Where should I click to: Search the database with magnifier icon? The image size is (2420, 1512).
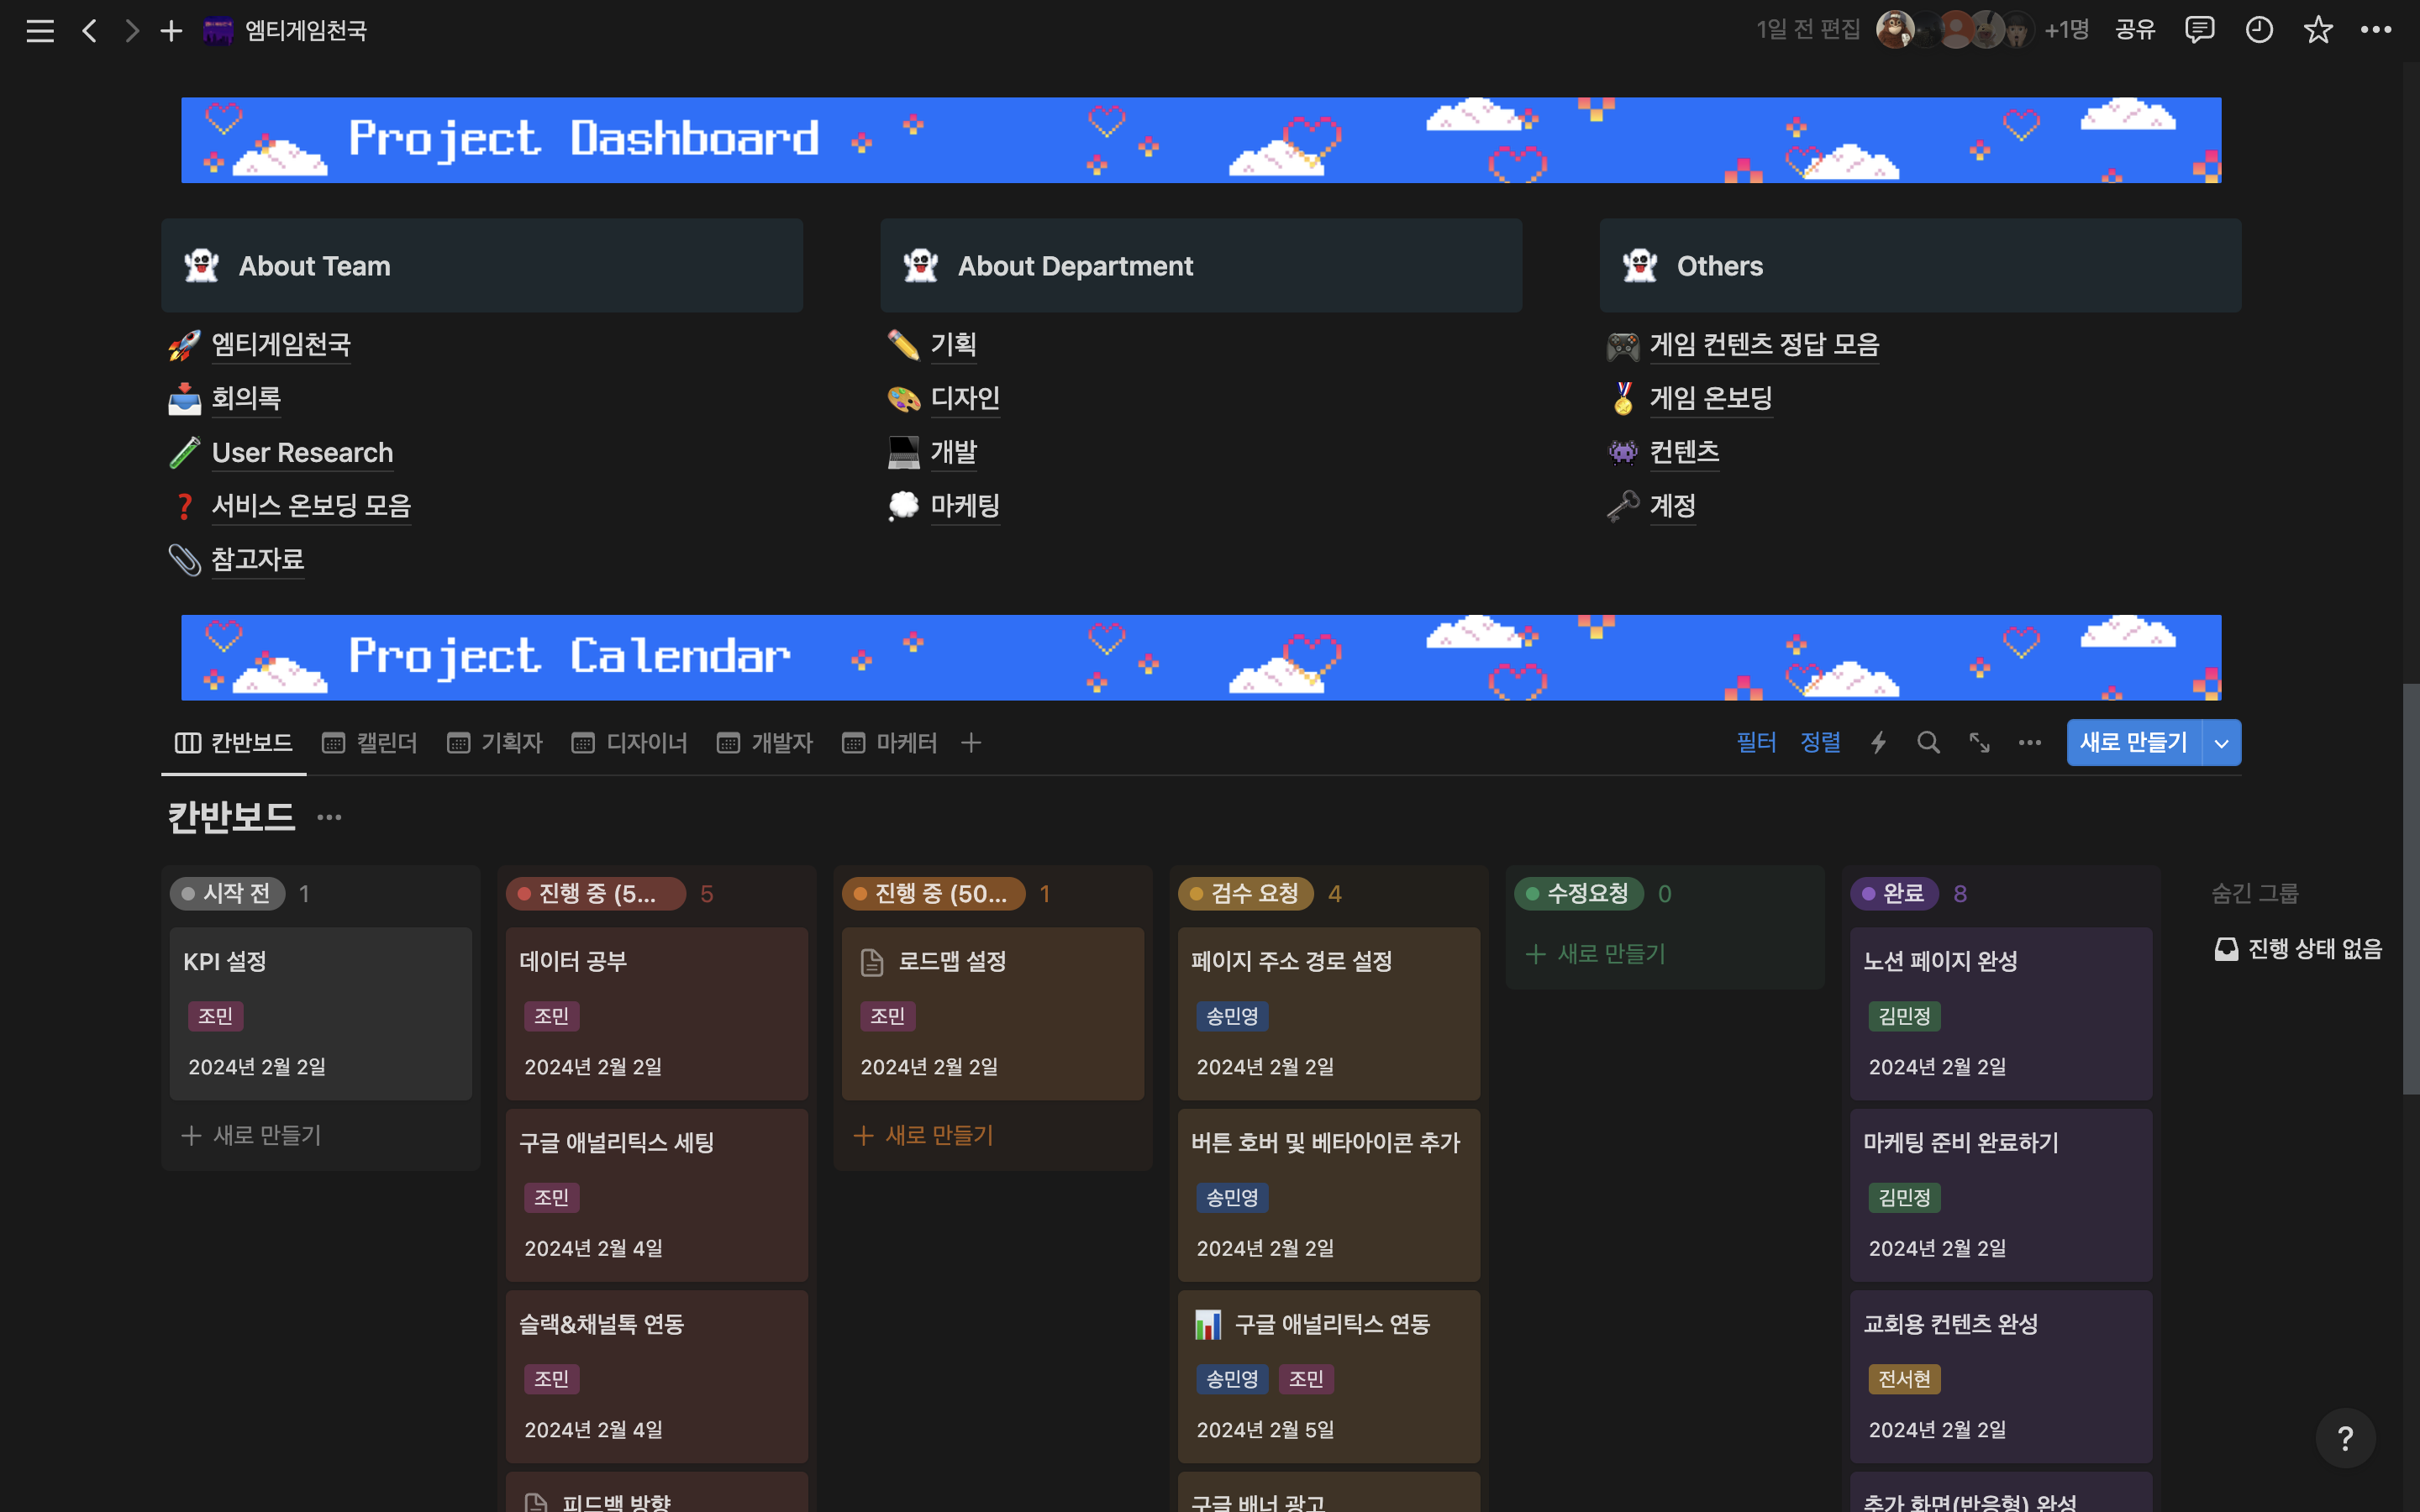click(x=1928, y=743)
